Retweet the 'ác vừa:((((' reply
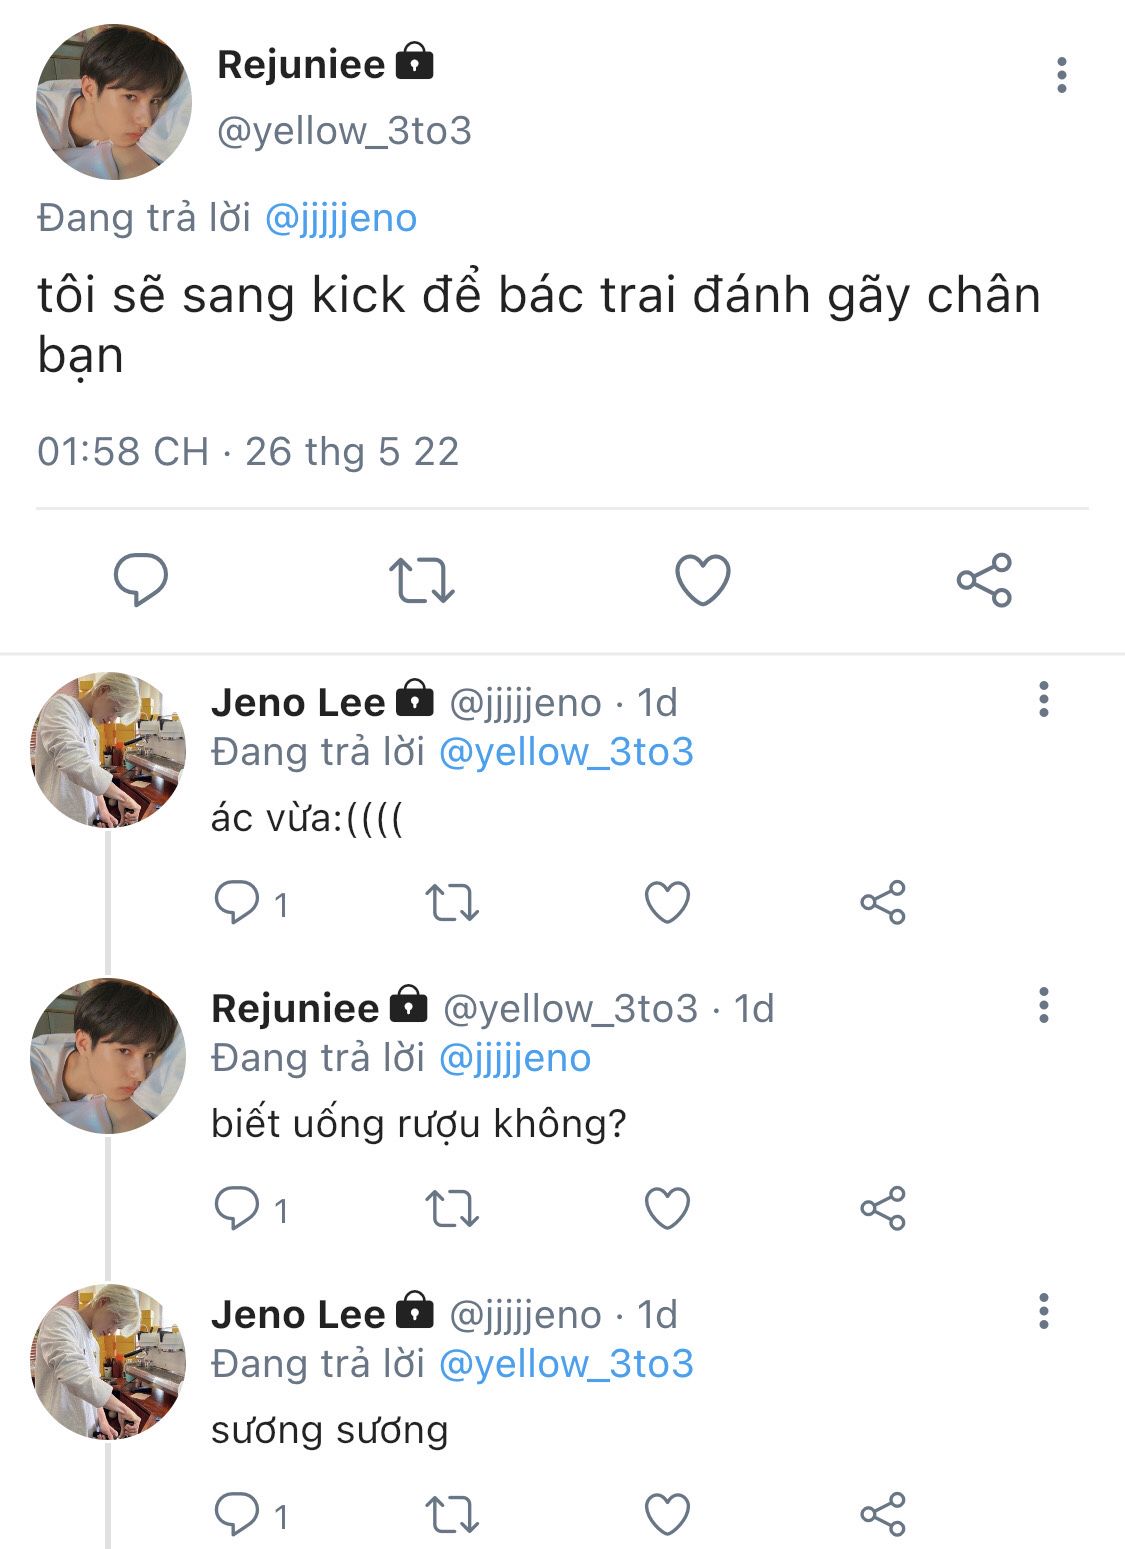 click(x=452, y=903)
